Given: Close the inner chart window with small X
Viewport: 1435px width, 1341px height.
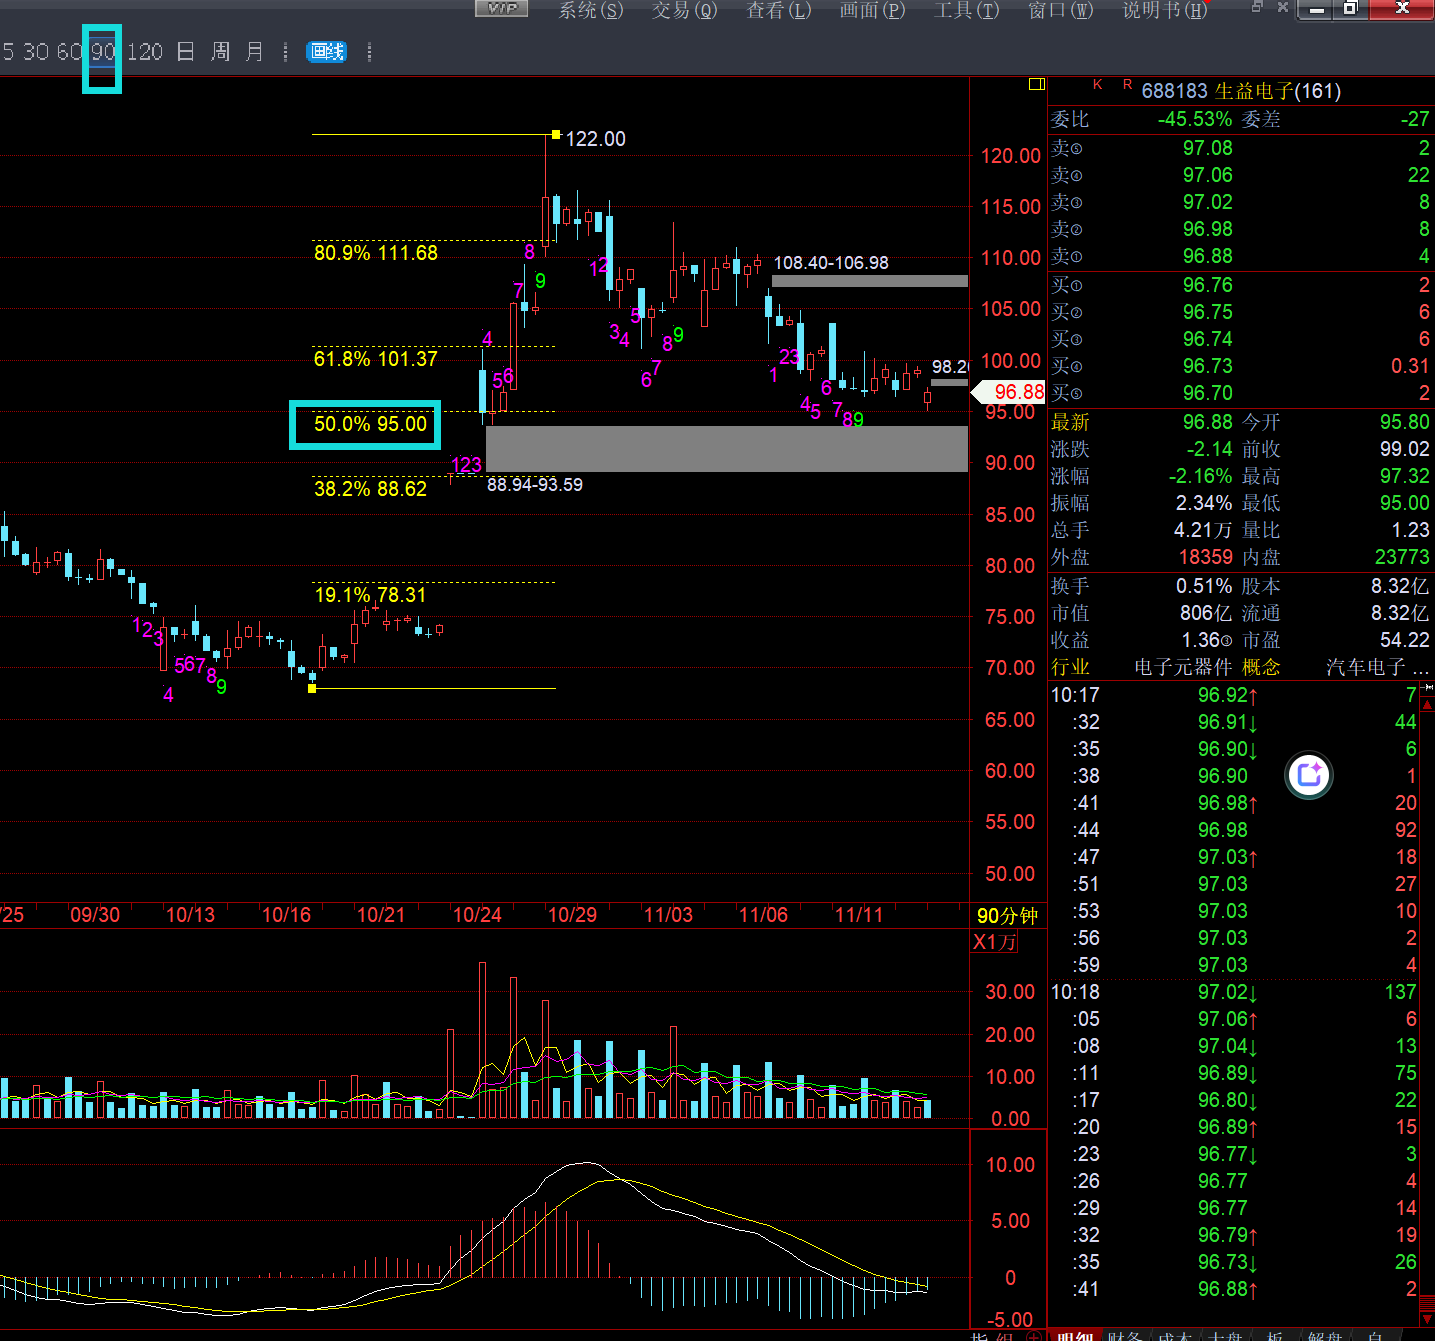Looking at the screenshot, I should pyautogui.click(x=1283, y=7).
